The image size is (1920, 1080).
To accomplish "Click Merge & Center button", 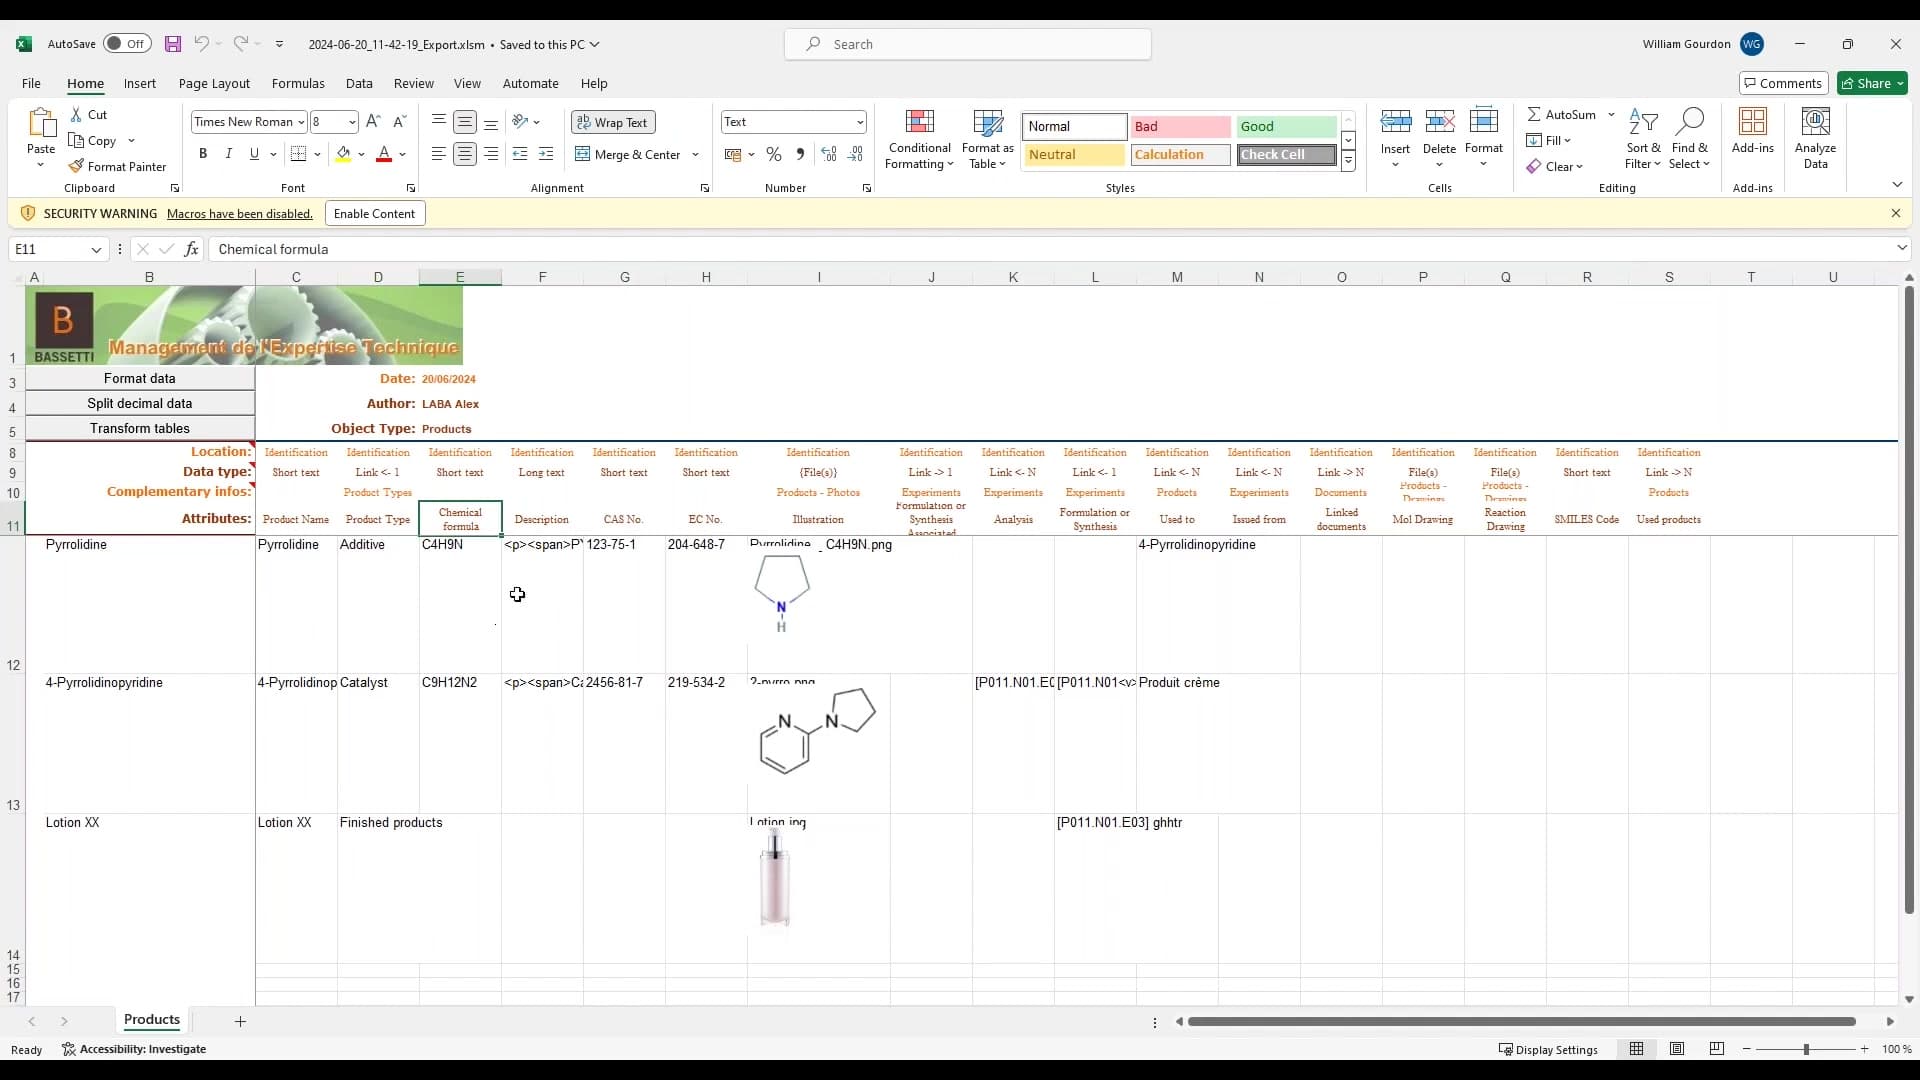I will [628, 154].
